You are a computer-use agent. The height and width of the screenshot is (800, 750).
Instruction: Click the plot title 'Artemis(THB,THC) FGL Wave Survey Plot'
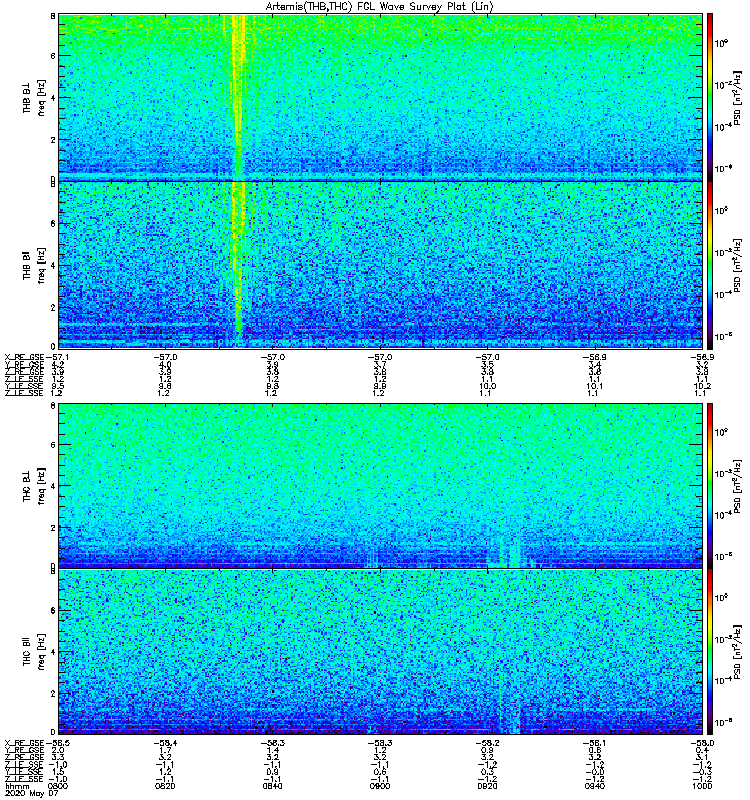point(380,6)
